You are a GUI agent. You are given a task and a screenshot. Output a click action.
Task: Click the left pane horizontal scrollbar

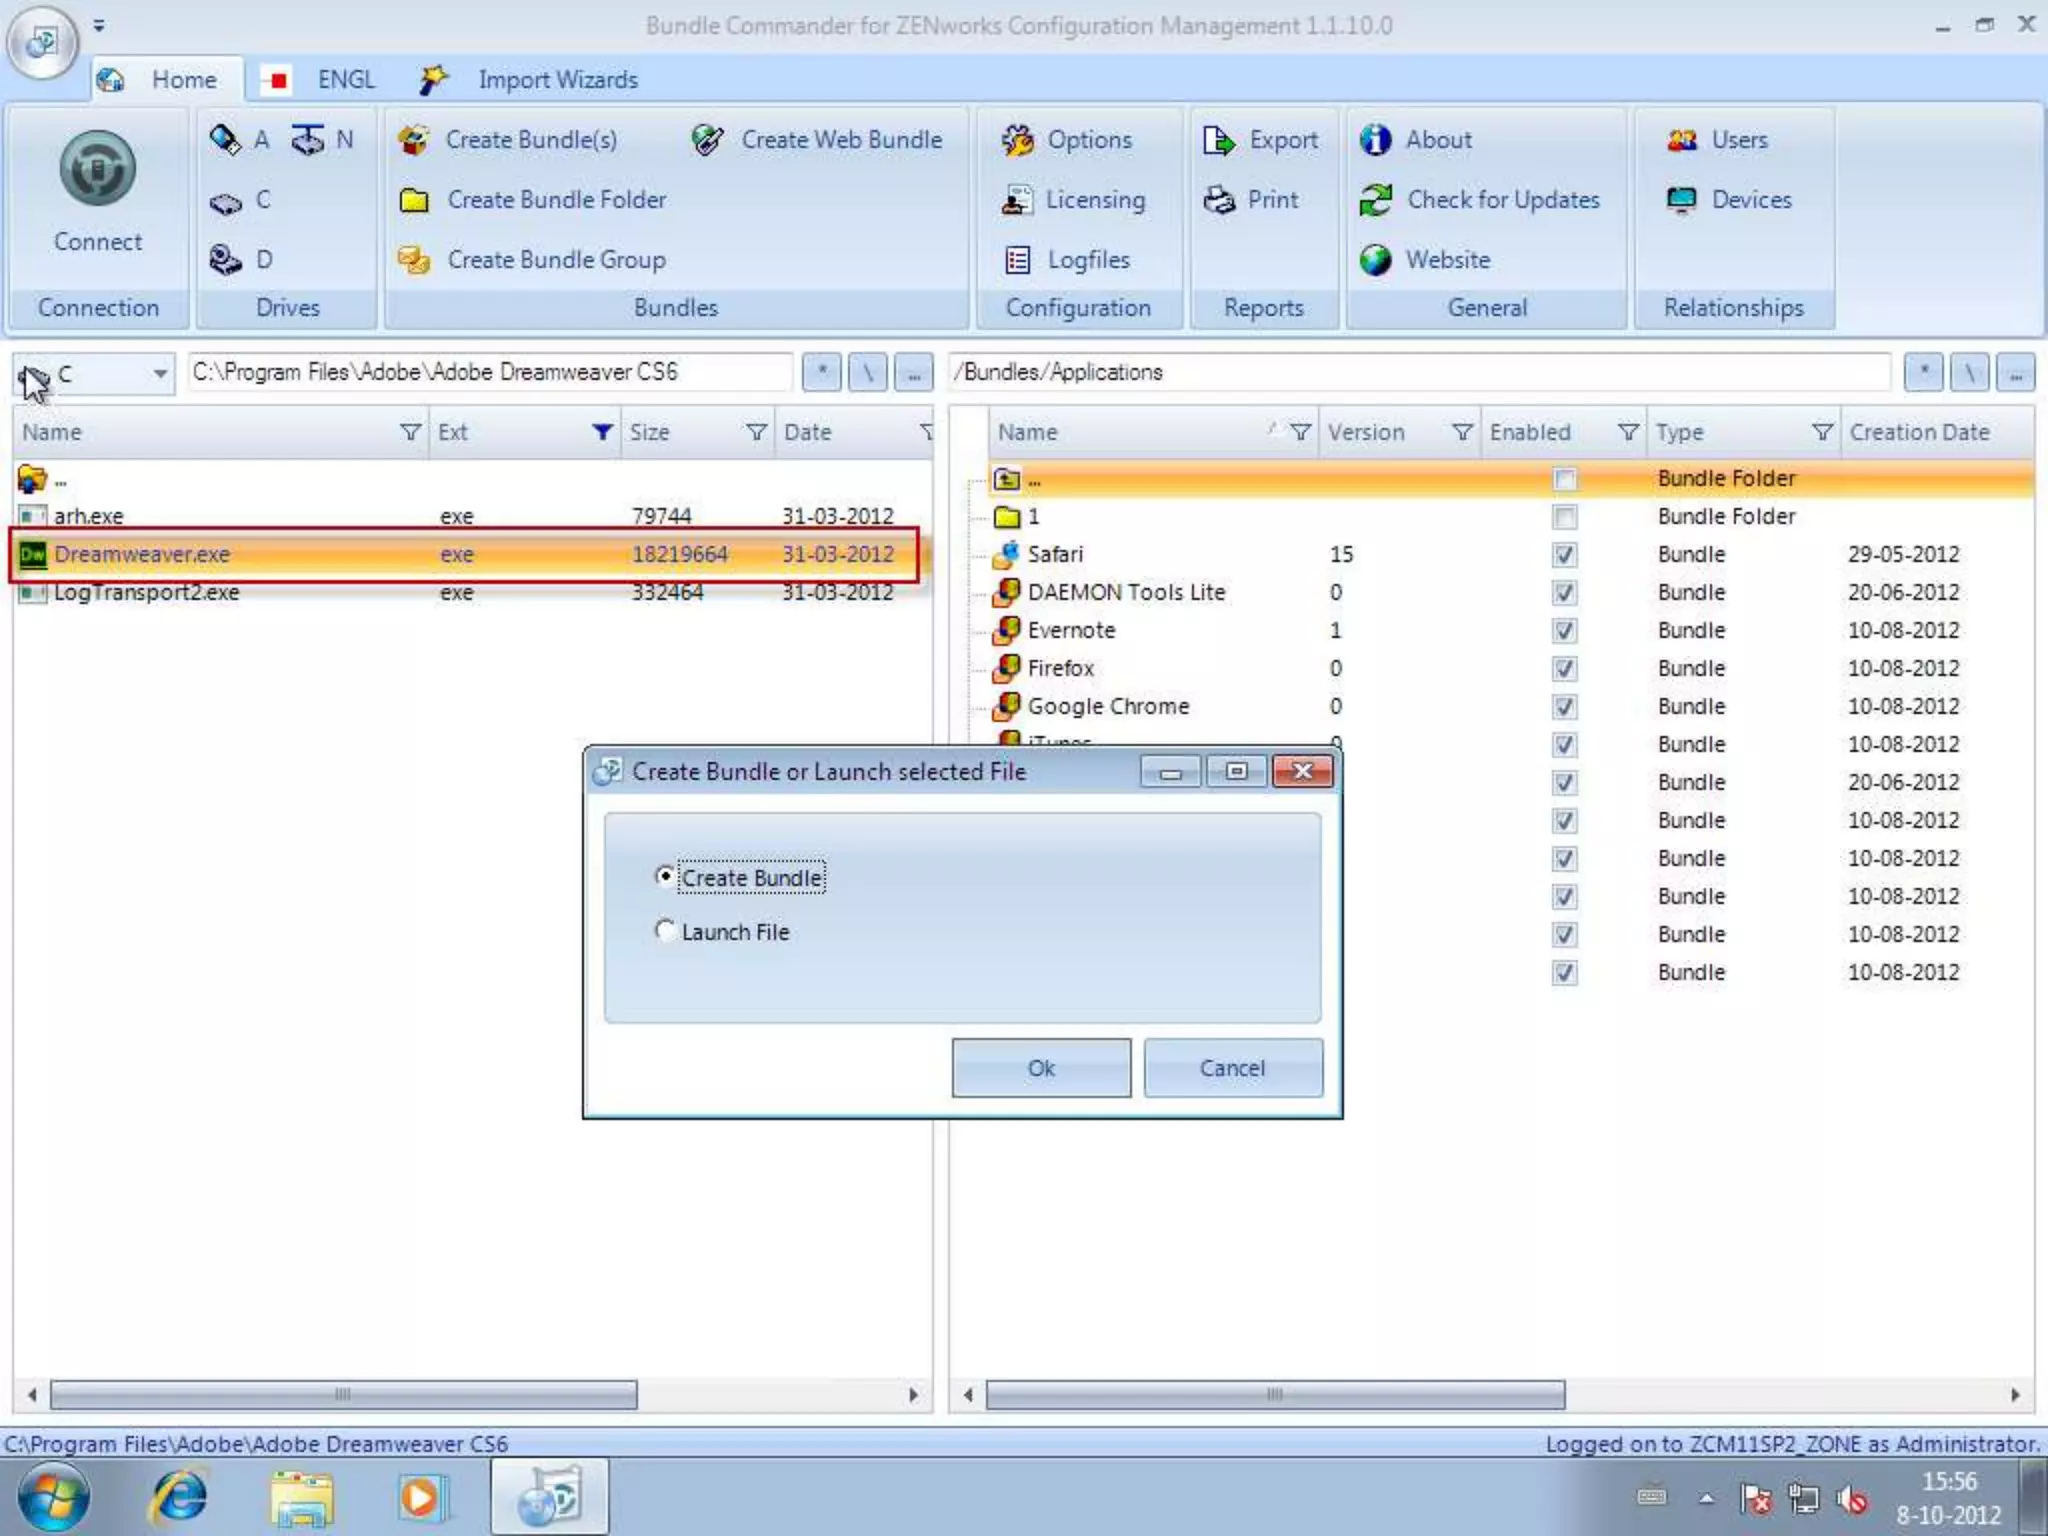342,1394
